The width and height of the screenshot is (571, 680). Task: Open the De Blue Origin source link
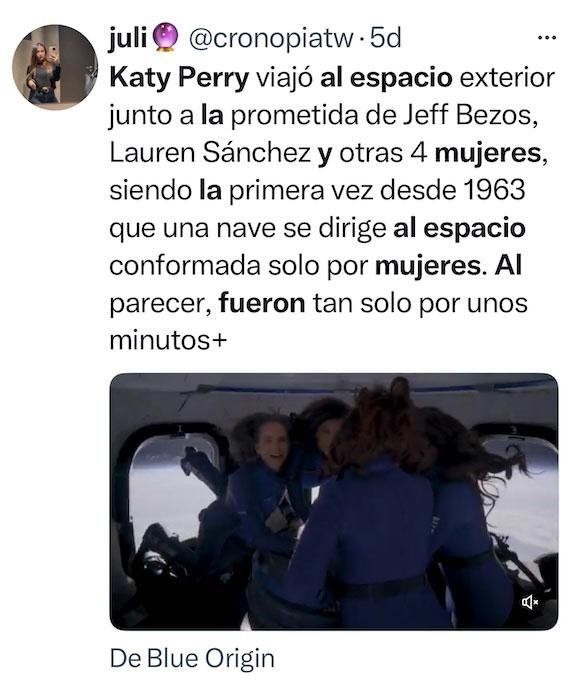coord(192,658)
